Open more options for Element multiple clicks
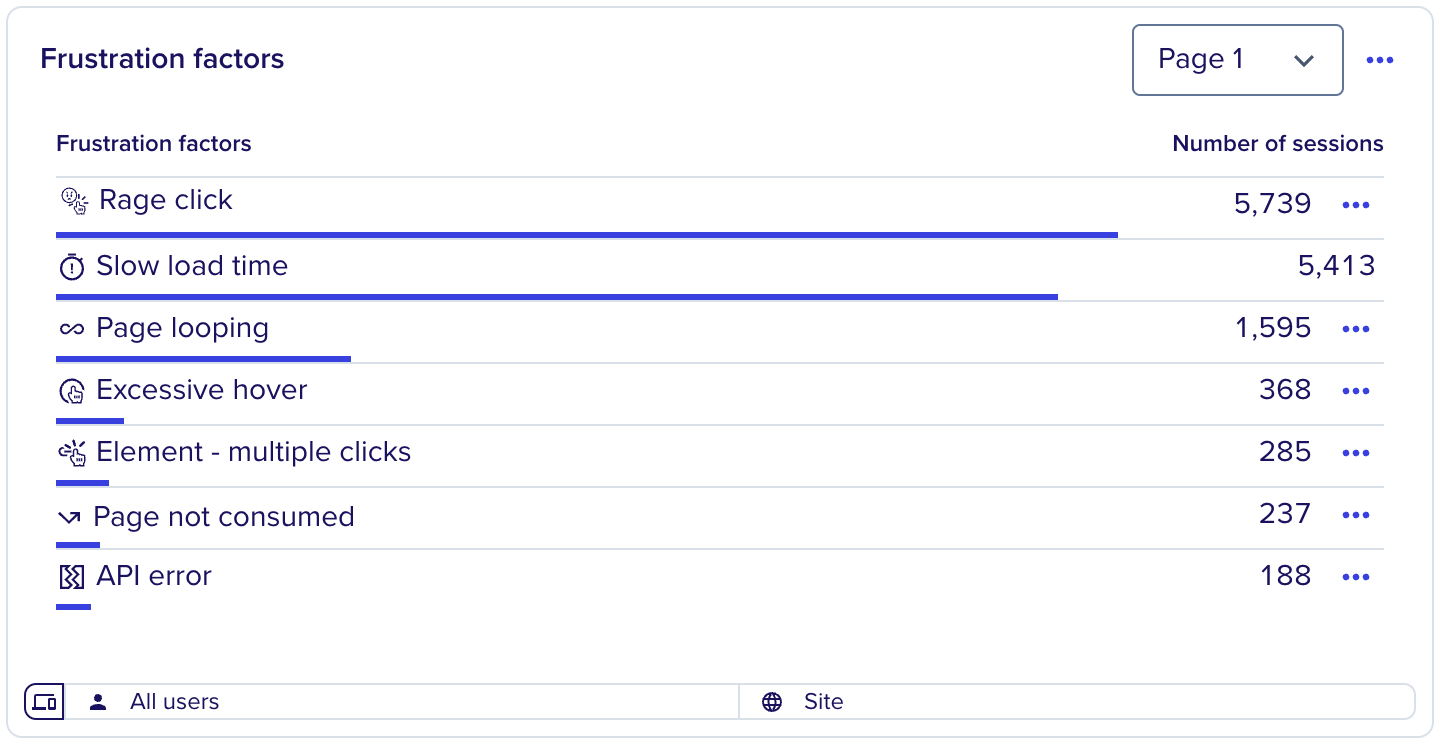The height and width of the screenshot is (744, 1440). [1355, 453]
